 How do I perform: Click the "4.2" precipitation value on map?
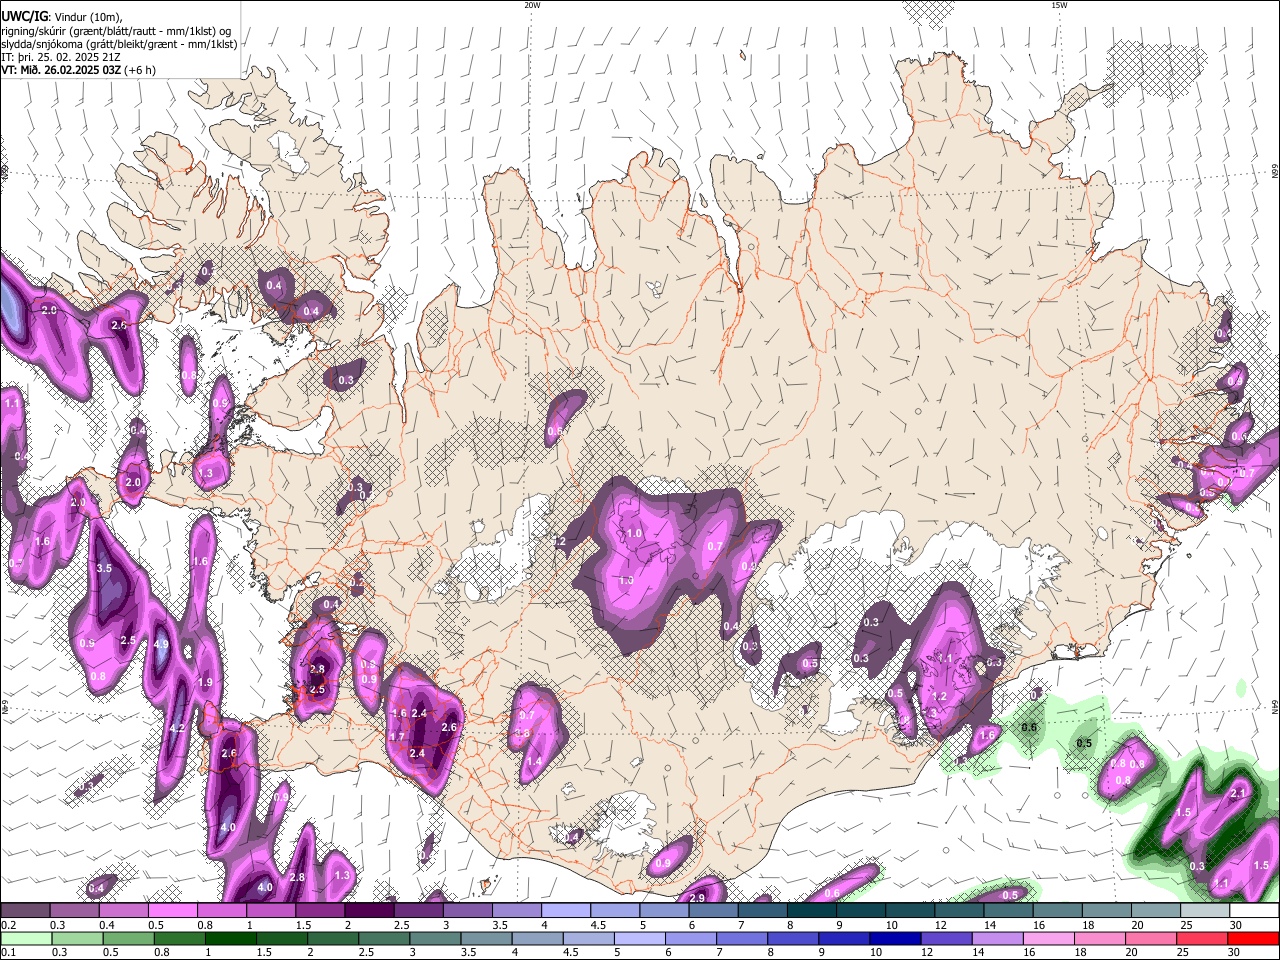(x=177, y=728)
